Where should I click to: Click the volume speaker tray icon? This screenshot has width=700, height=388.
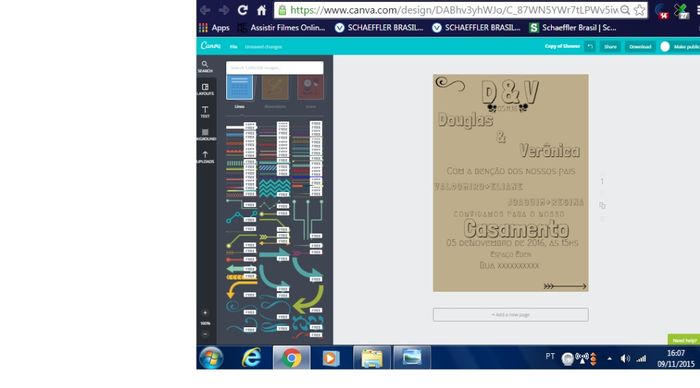click(x=625, y=359)
